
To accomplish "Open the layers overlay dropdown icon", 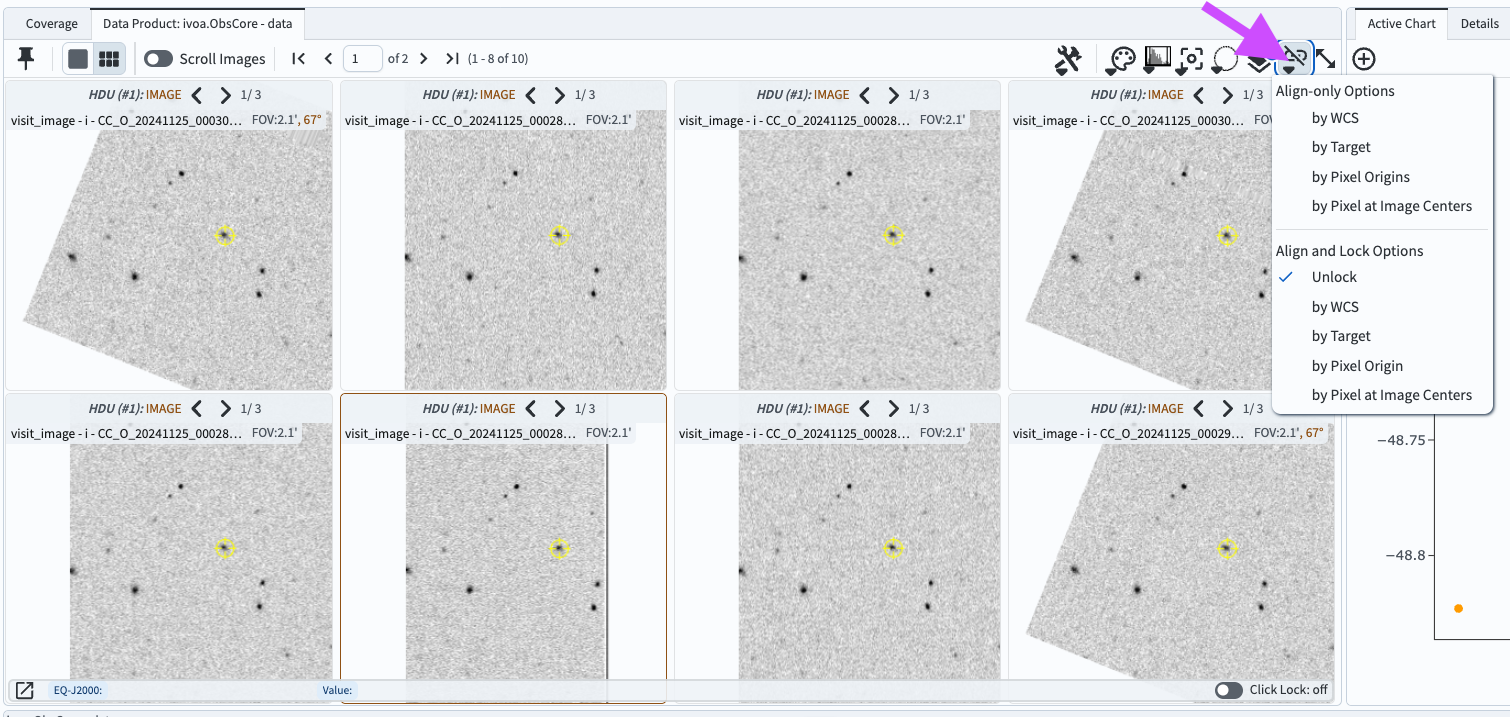I will coord(1258,58).
